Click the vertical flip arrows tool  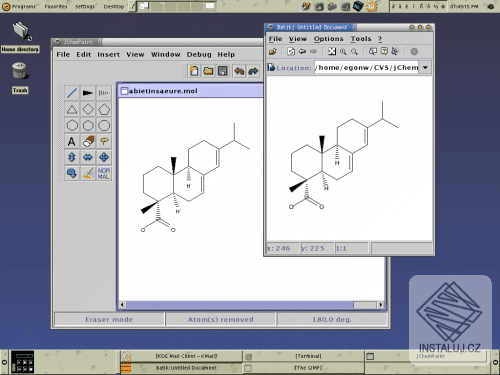(72, 157)
